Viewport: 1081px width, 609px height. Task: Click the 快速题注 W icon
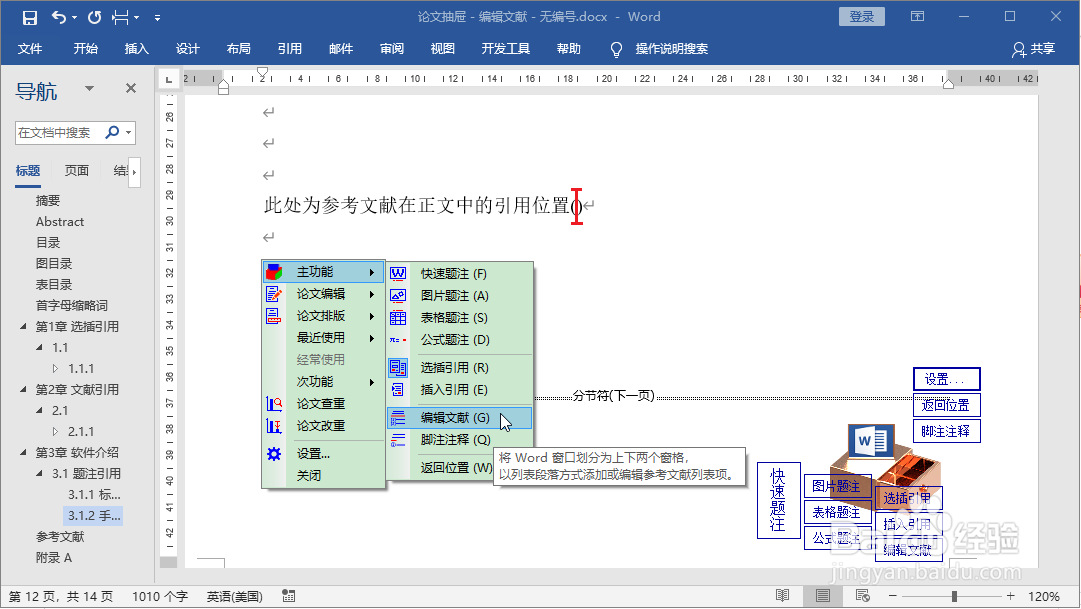tap(398, 274)
